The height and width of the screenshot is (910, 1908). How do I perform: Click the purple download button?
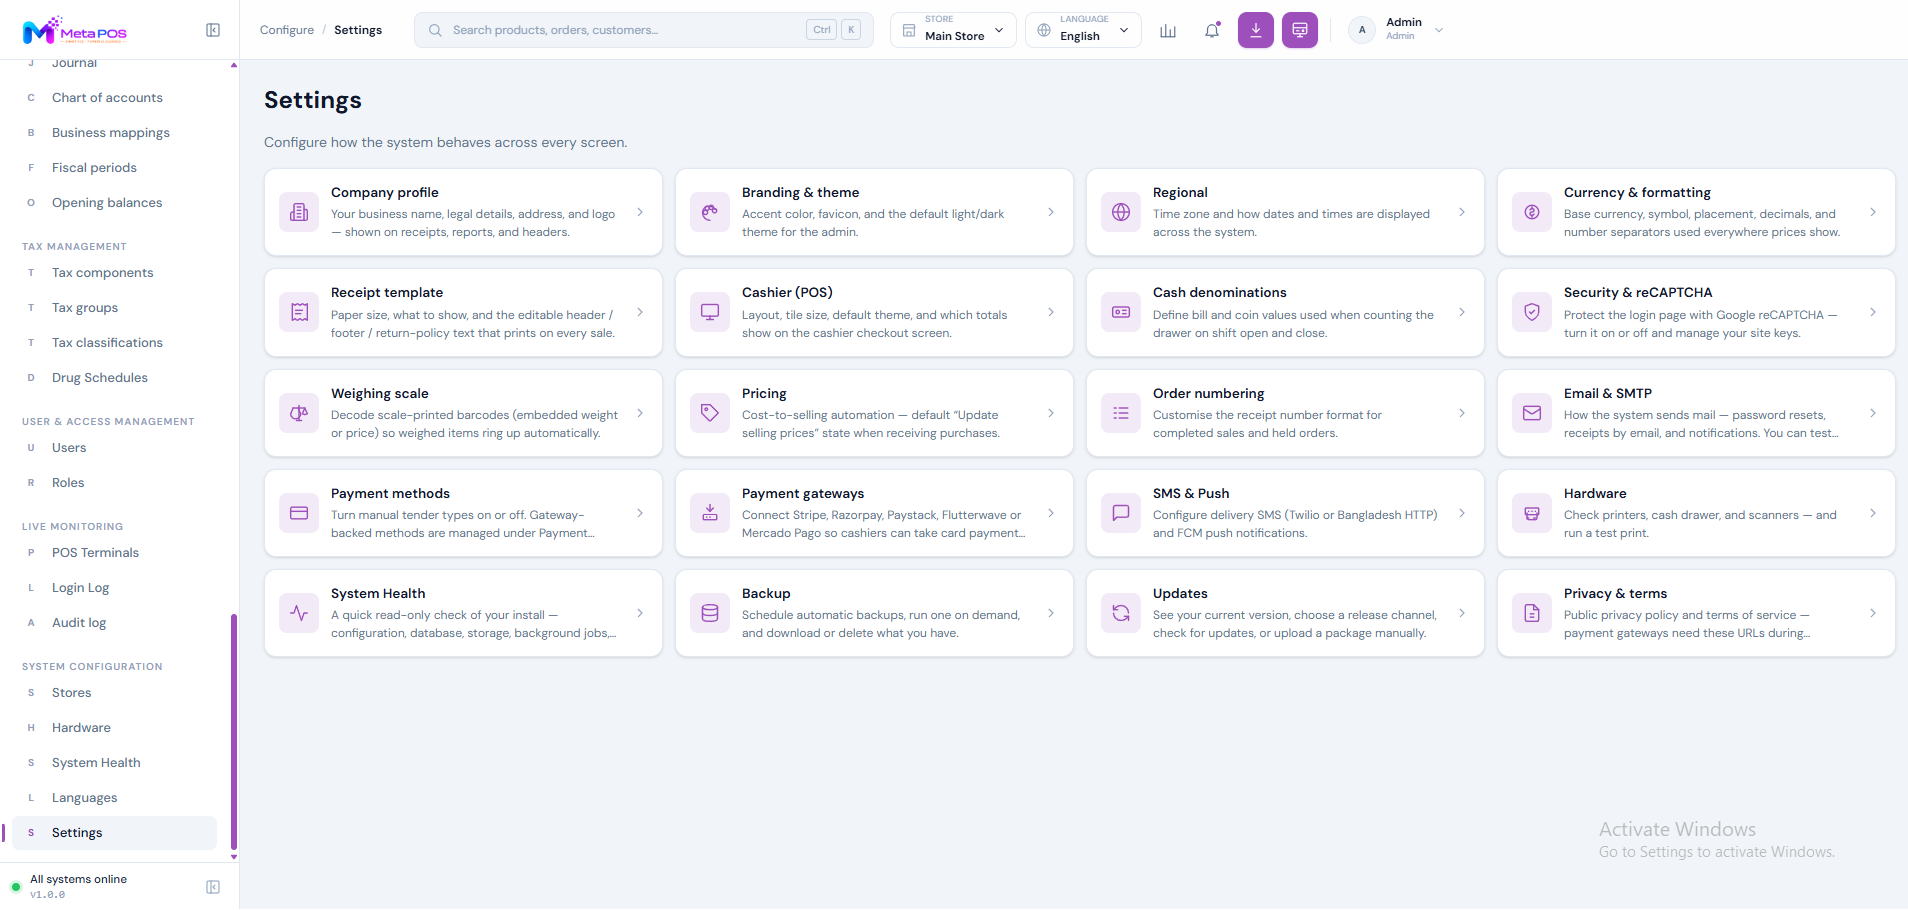(x=1256, y=30)
